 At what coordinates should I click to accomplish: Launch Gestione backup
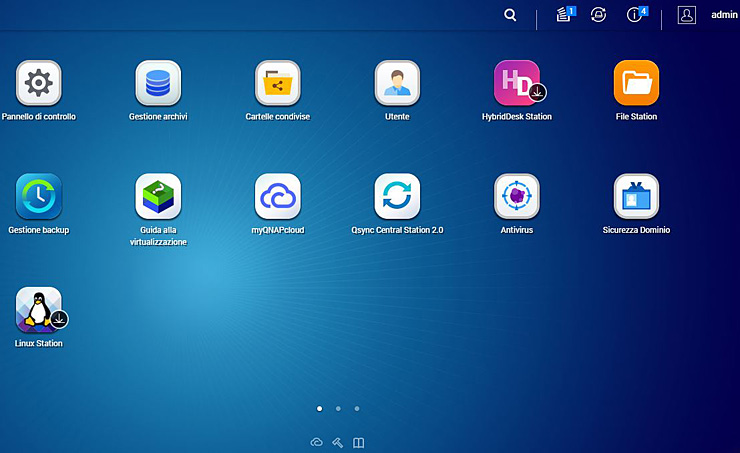38,196
